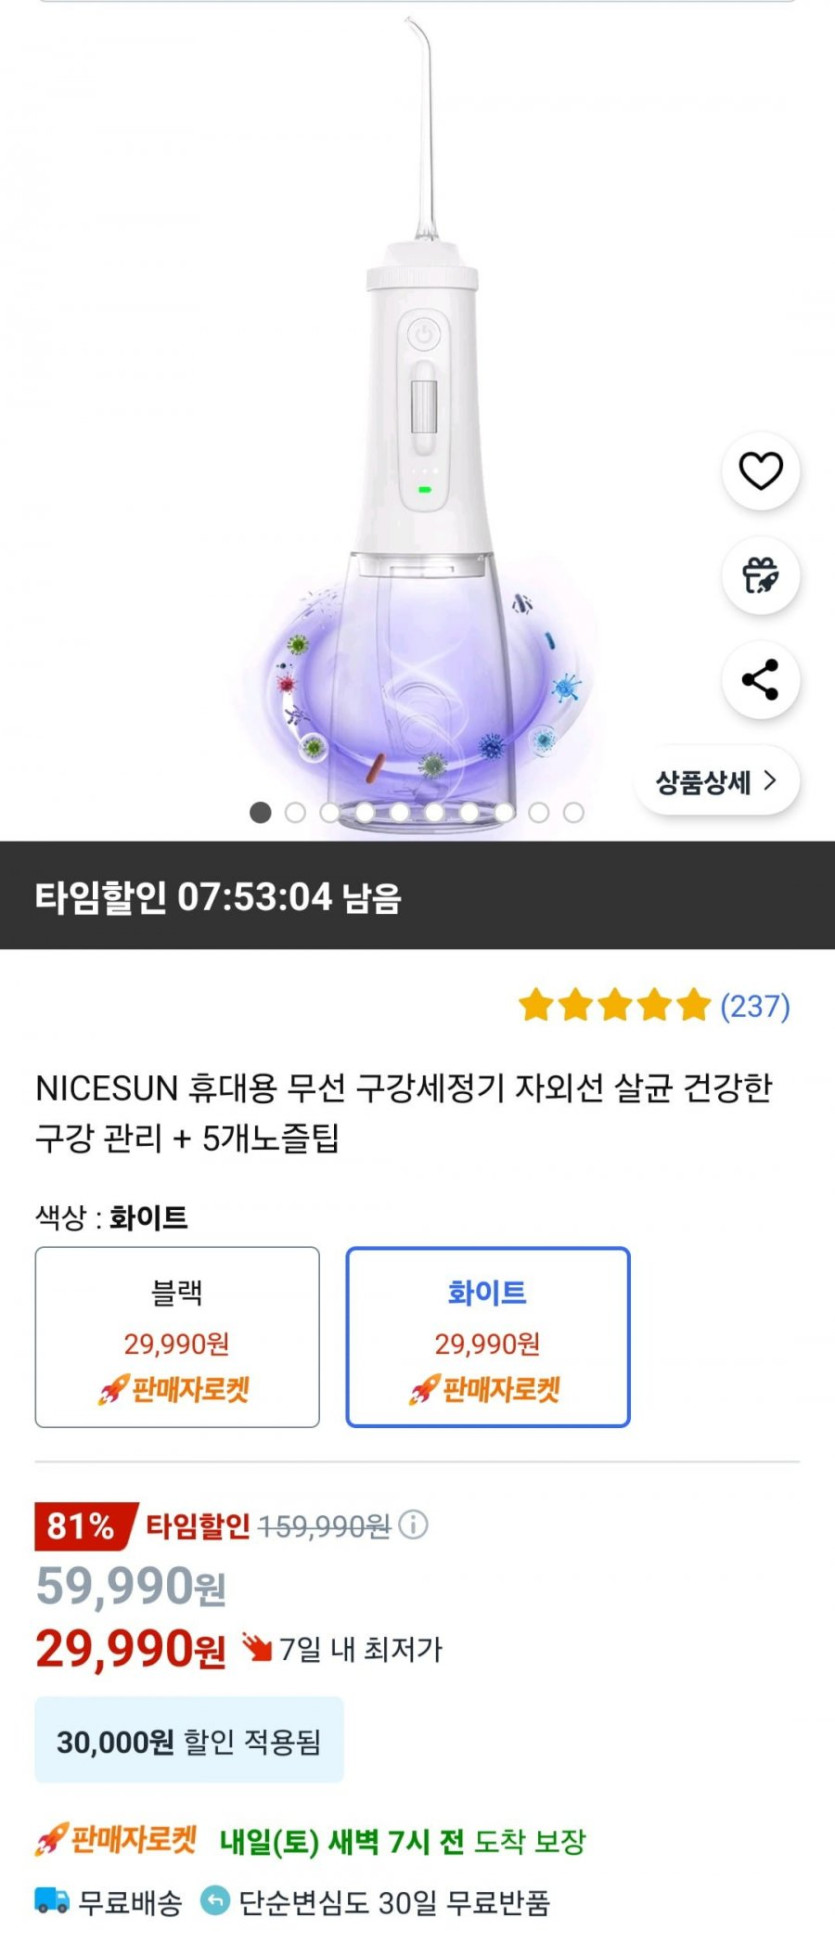Tap the blue free shipping truck icon
Viewport: 835px width, 1943px height.
(x=52, y=1900)
